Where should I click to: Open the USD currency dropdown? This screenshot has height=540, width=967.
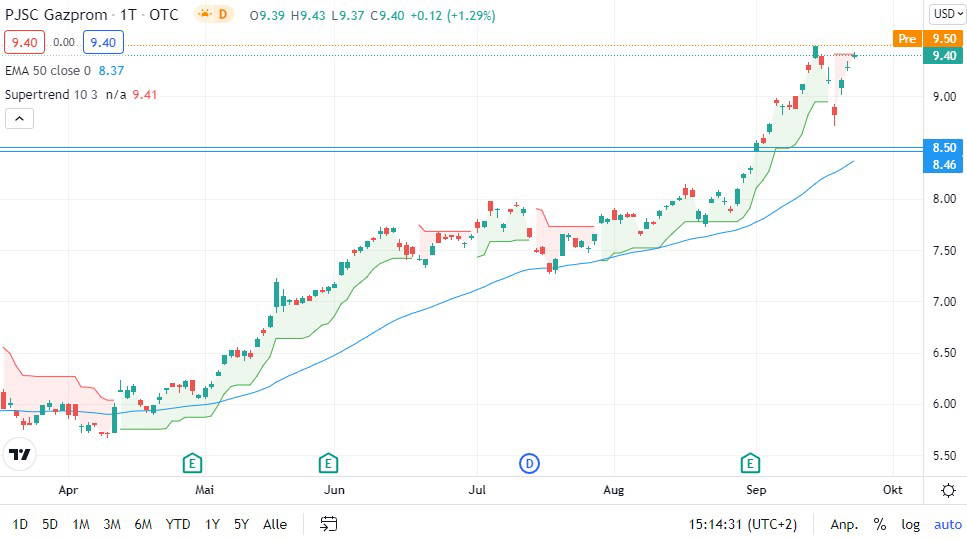pyautogui.click(x=948, y=14)
